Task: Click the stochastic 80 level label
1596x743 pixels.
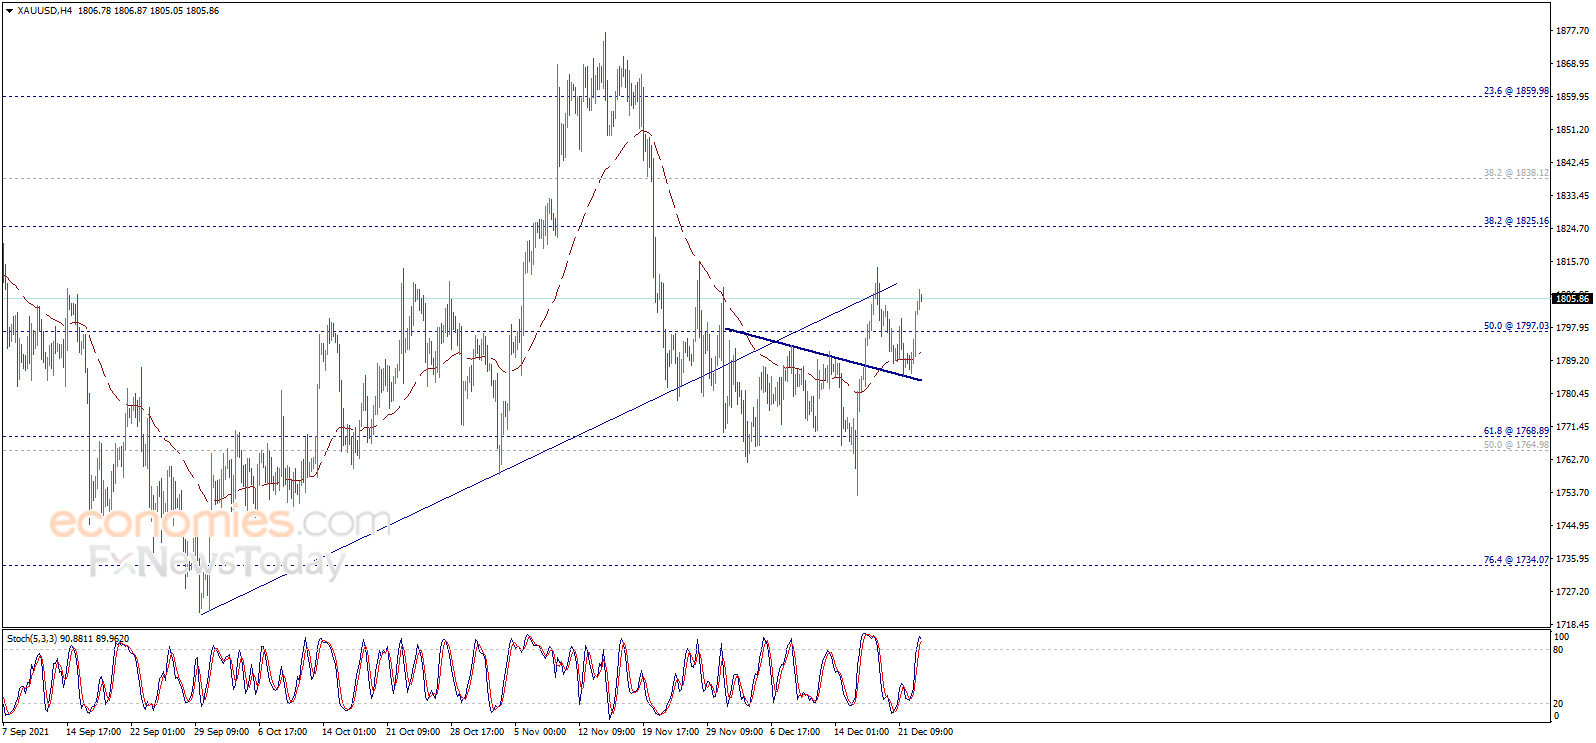Action: [x=1558, y=650]
